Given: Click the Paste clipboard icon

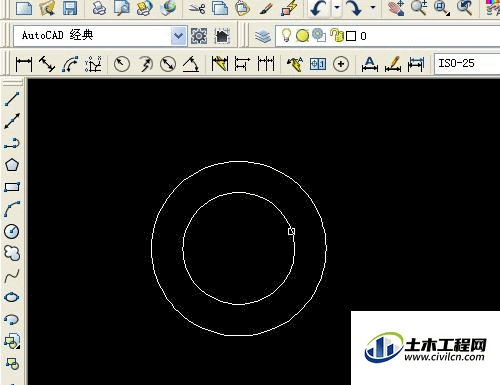Looking at the screenshot, I should coord(243,7).
